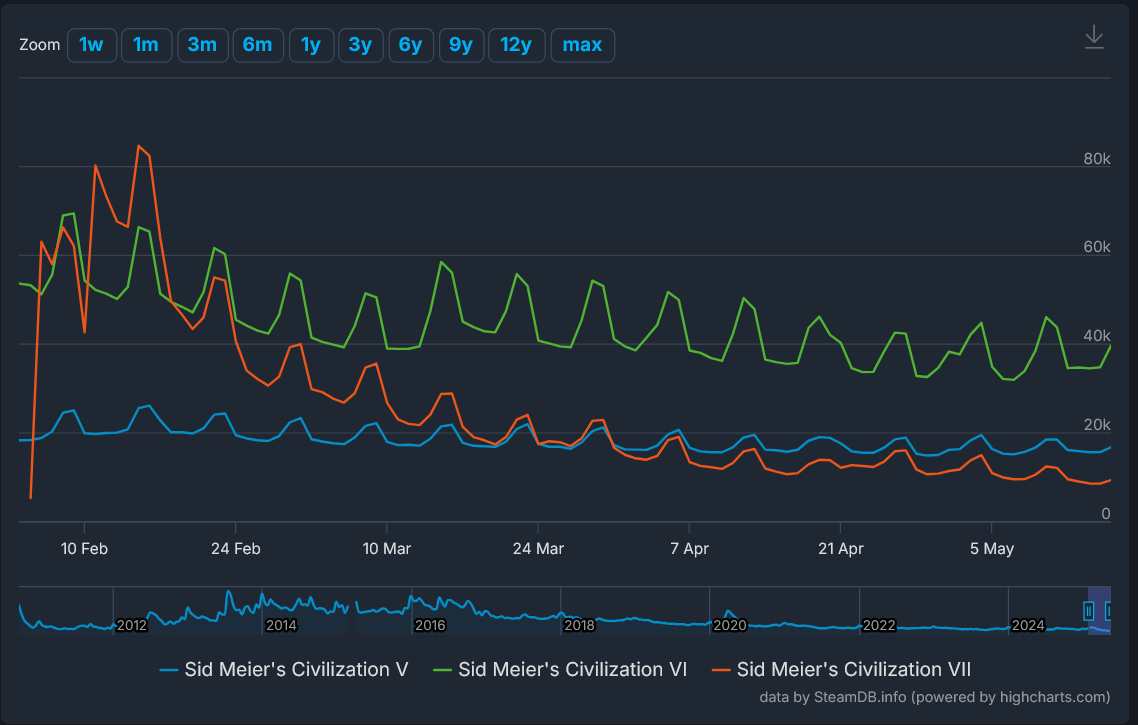Click the 7 Apr axis label
Viewport: 1138px width, 725px height.
coord(689,549)
